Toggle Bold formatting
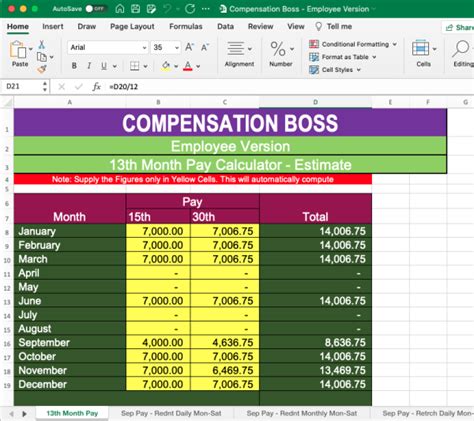The width and height of the screenshot is (474, 421). pyautogui.click(x=74, y=66)
